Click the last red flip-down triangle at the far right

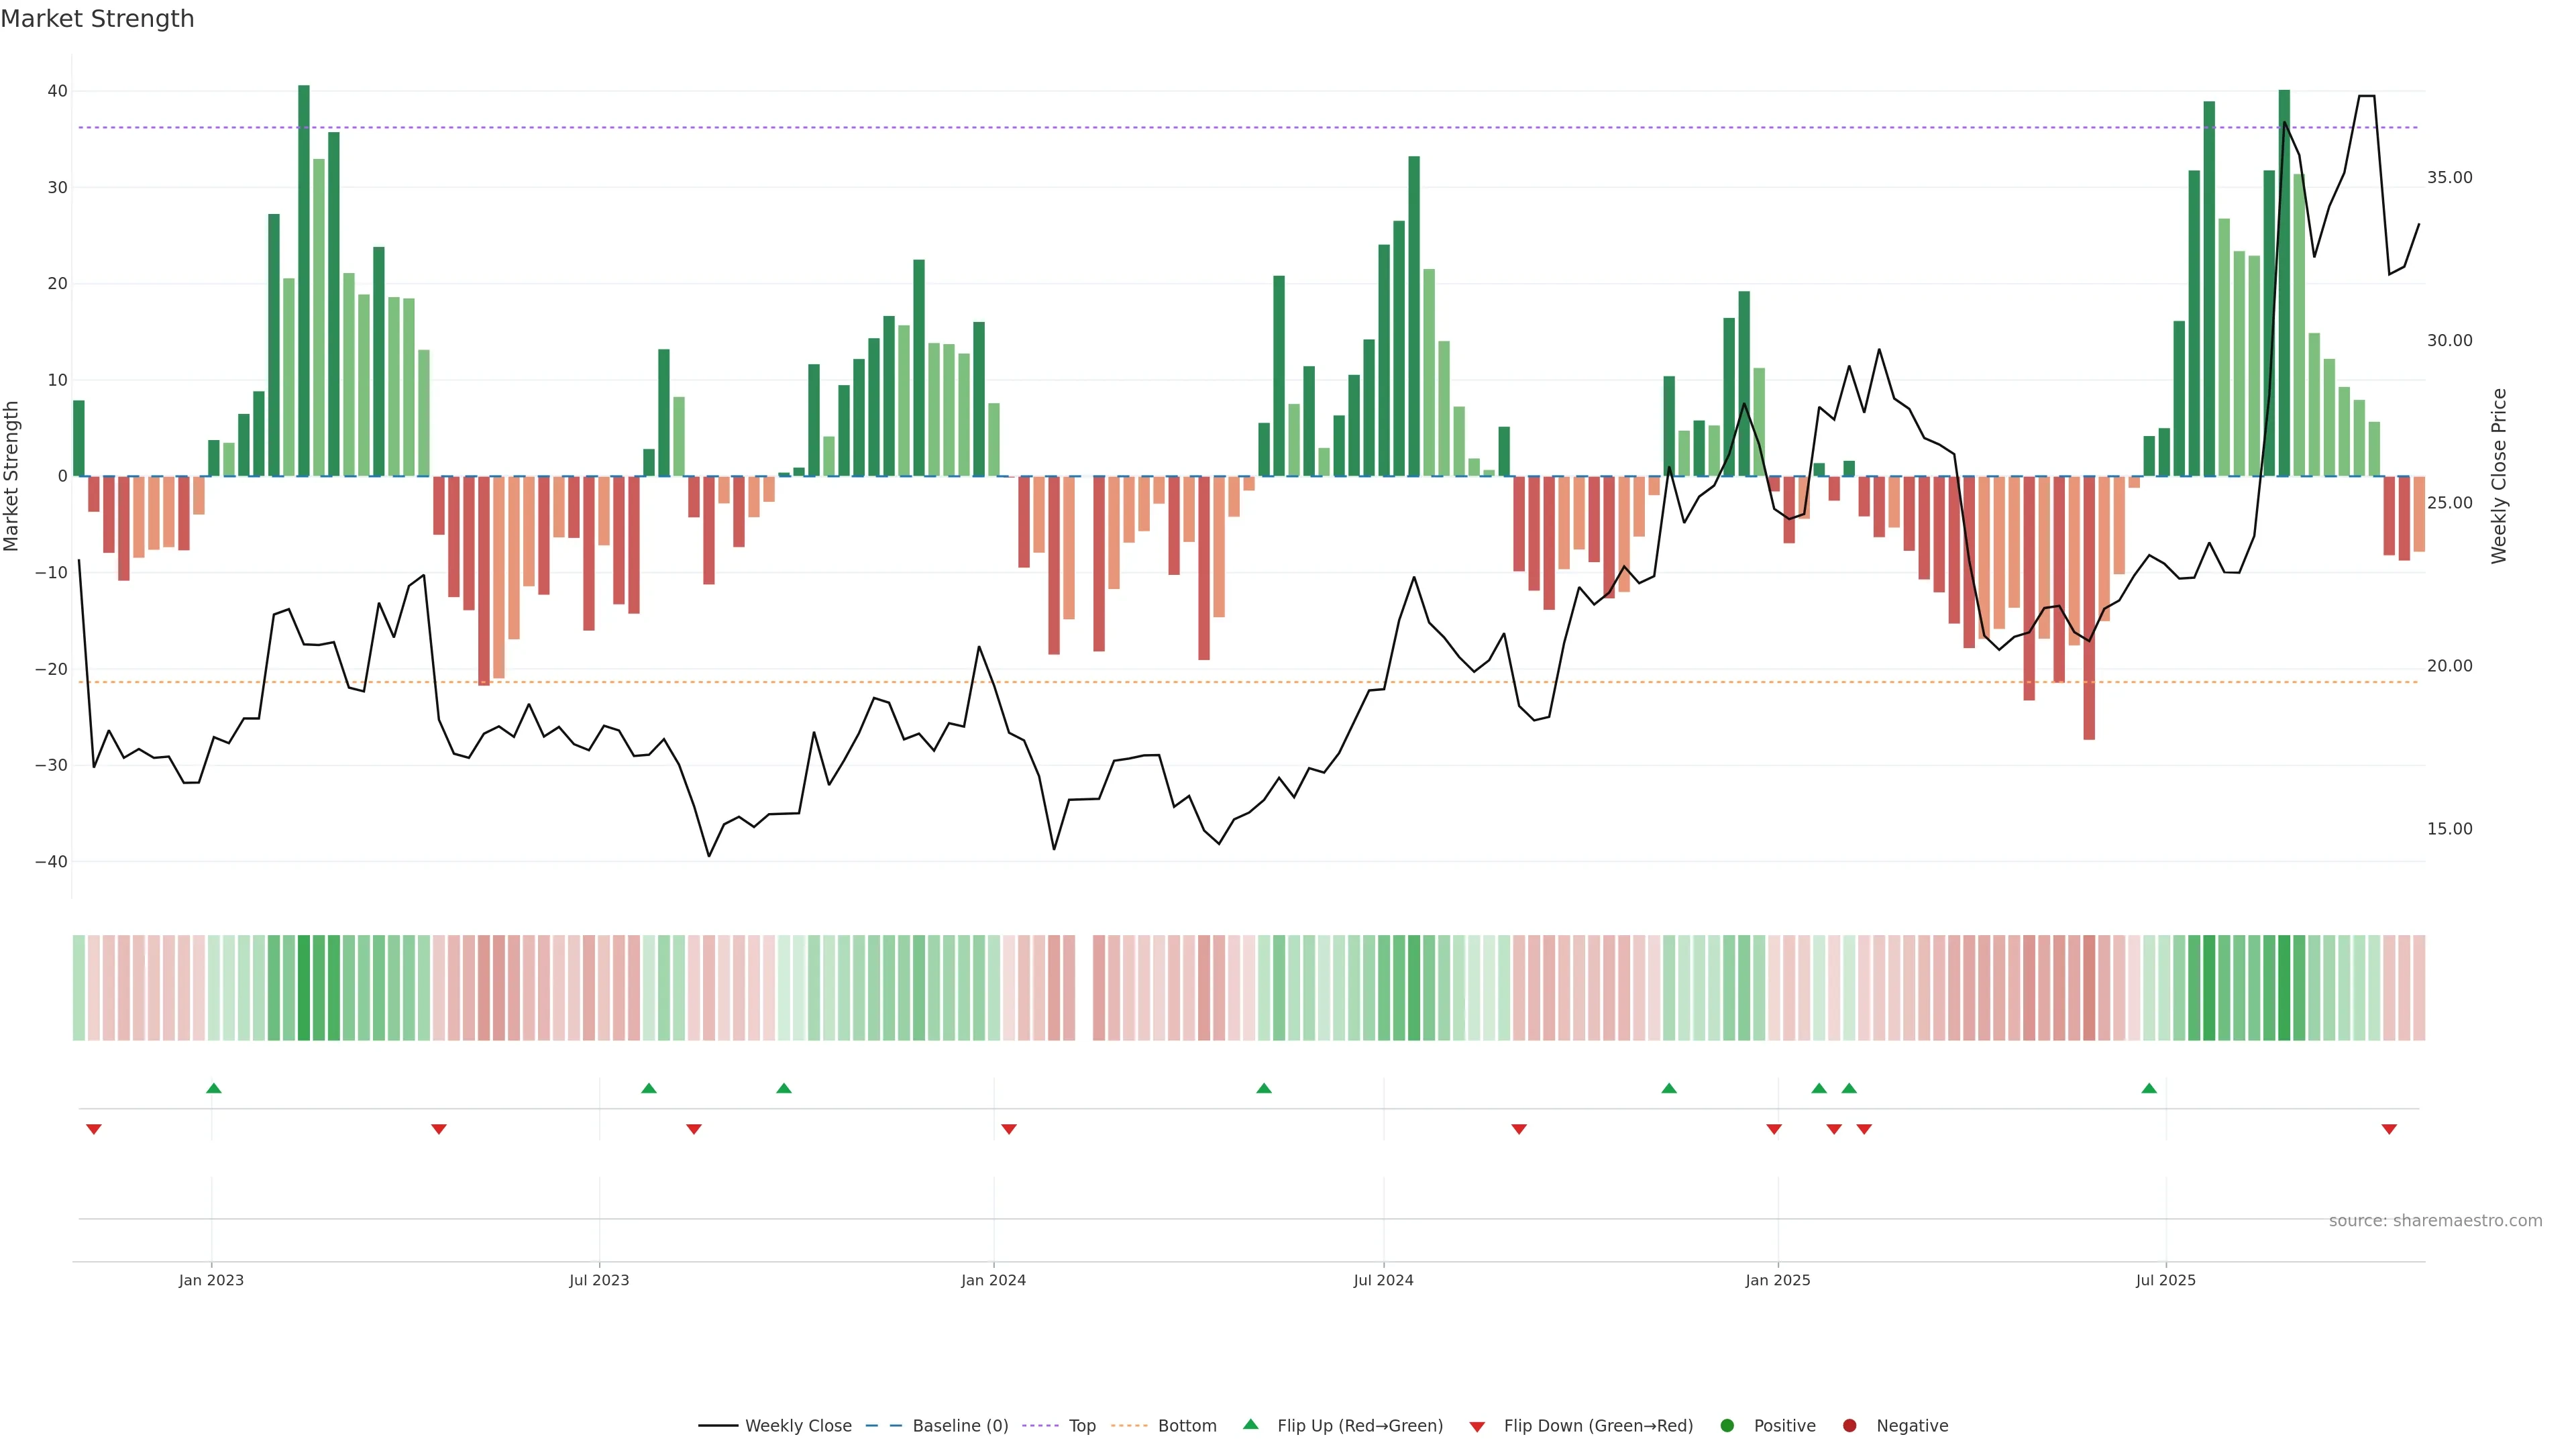[2389, 1129]
